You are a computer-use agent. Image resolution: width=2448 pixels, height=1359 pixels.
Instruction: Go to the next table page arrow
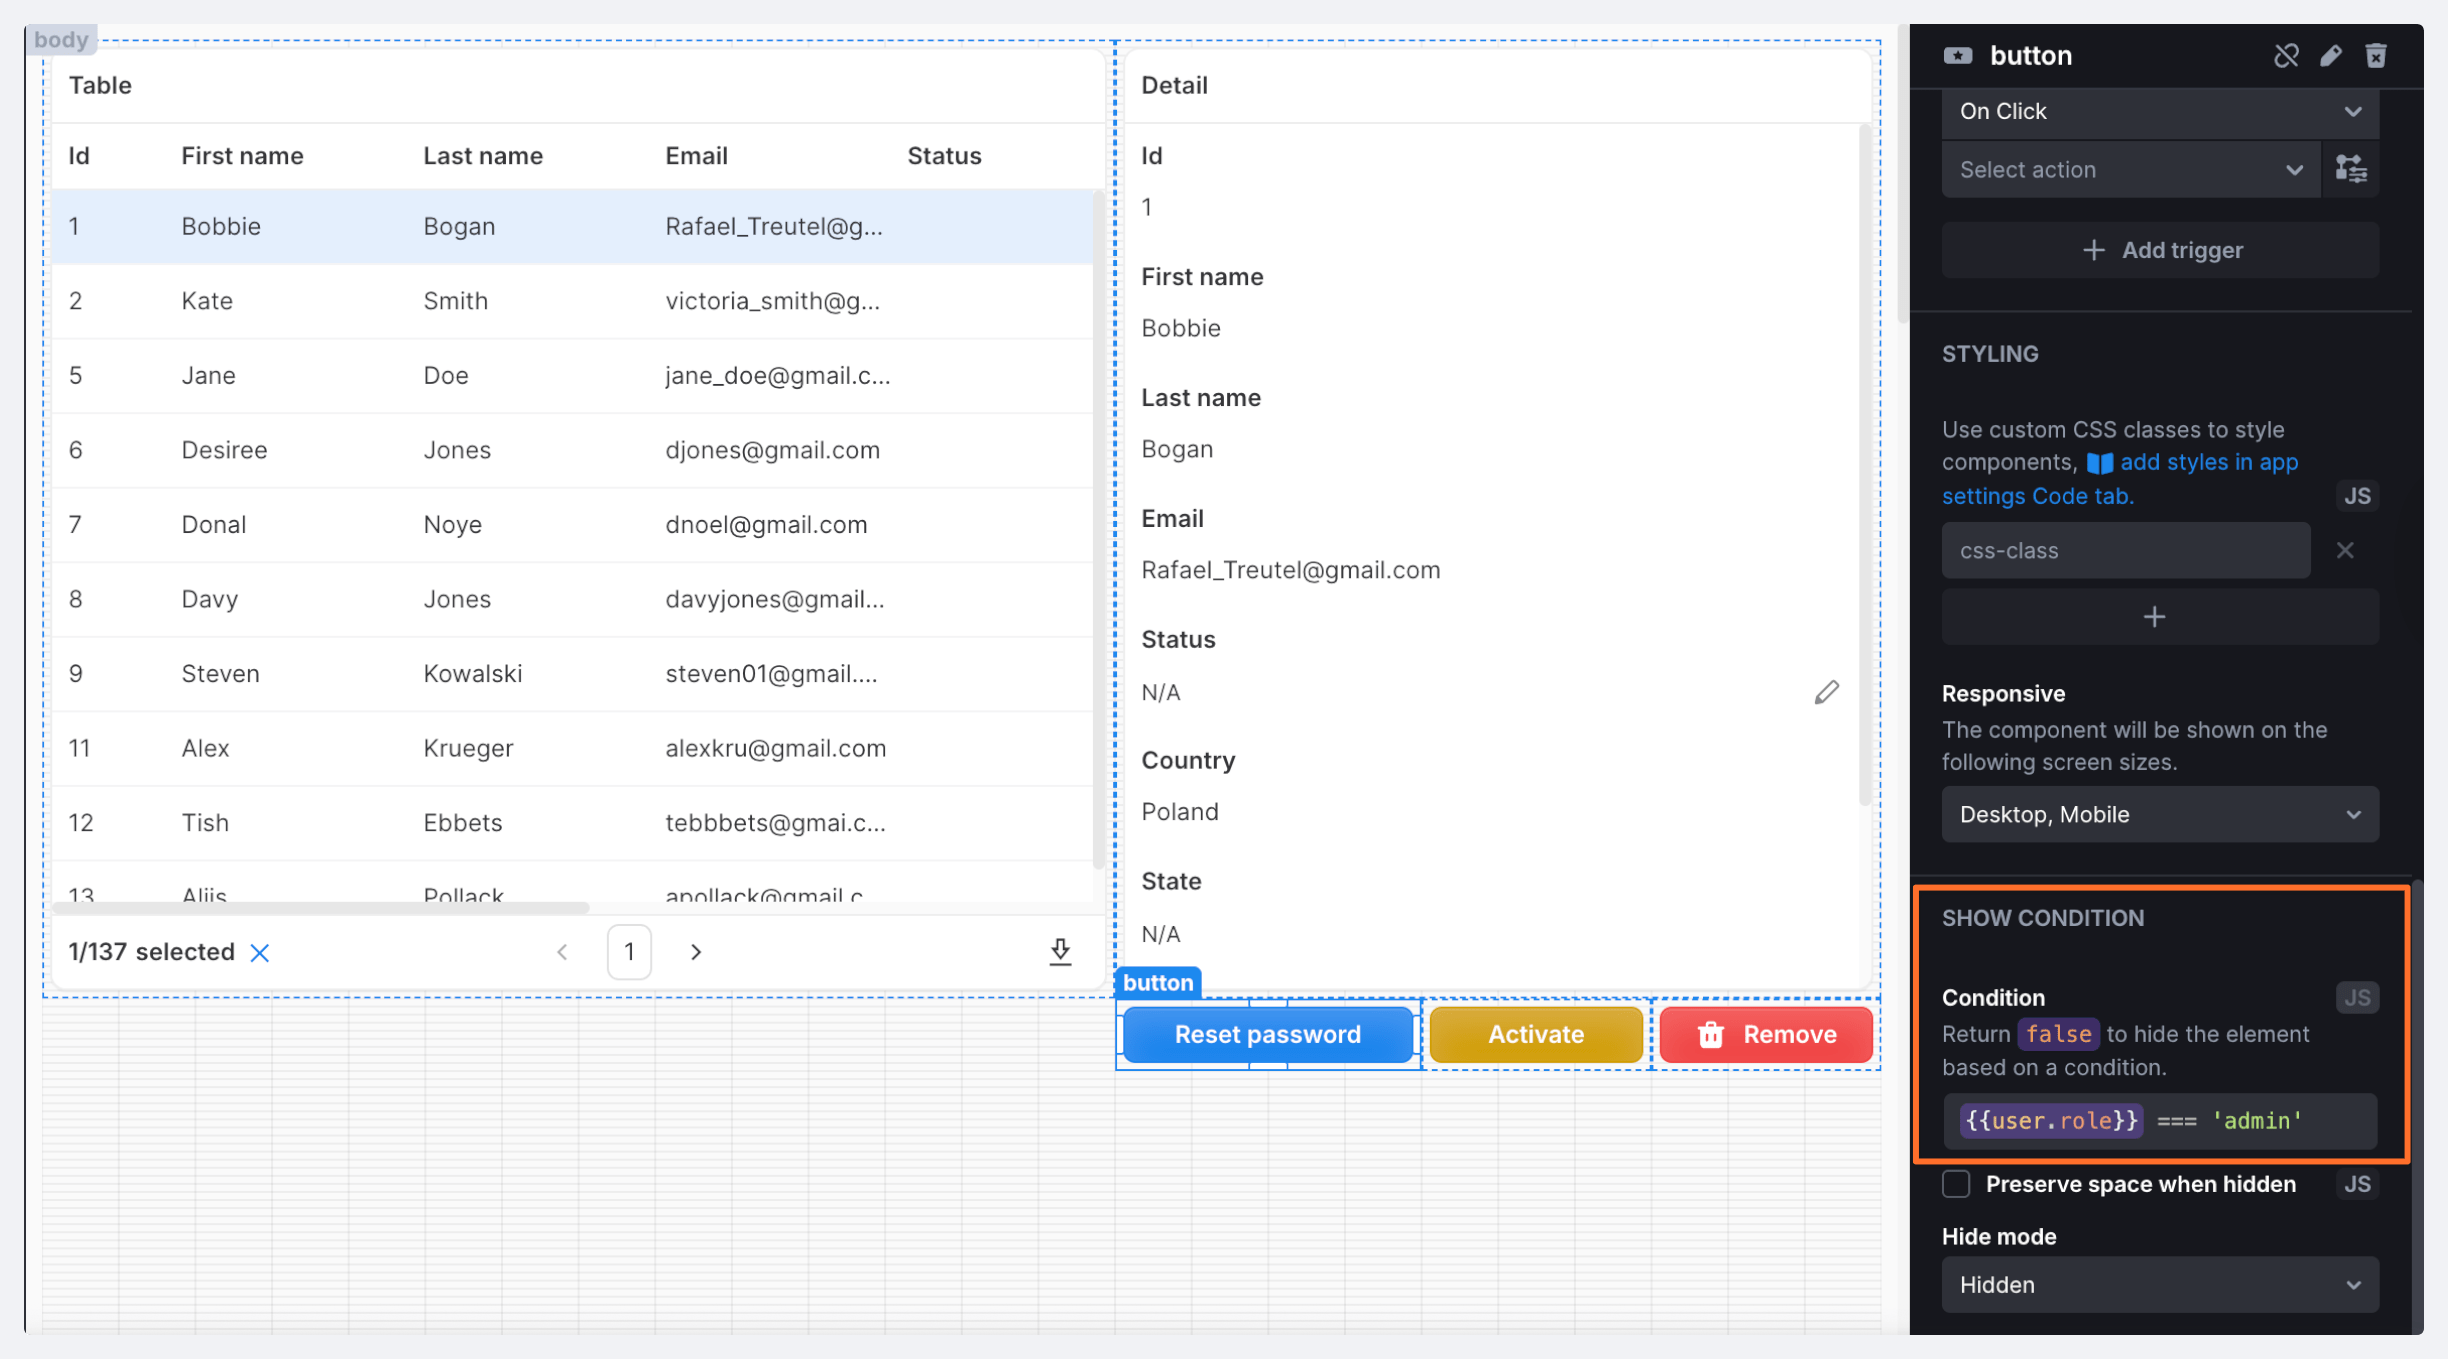696,952
